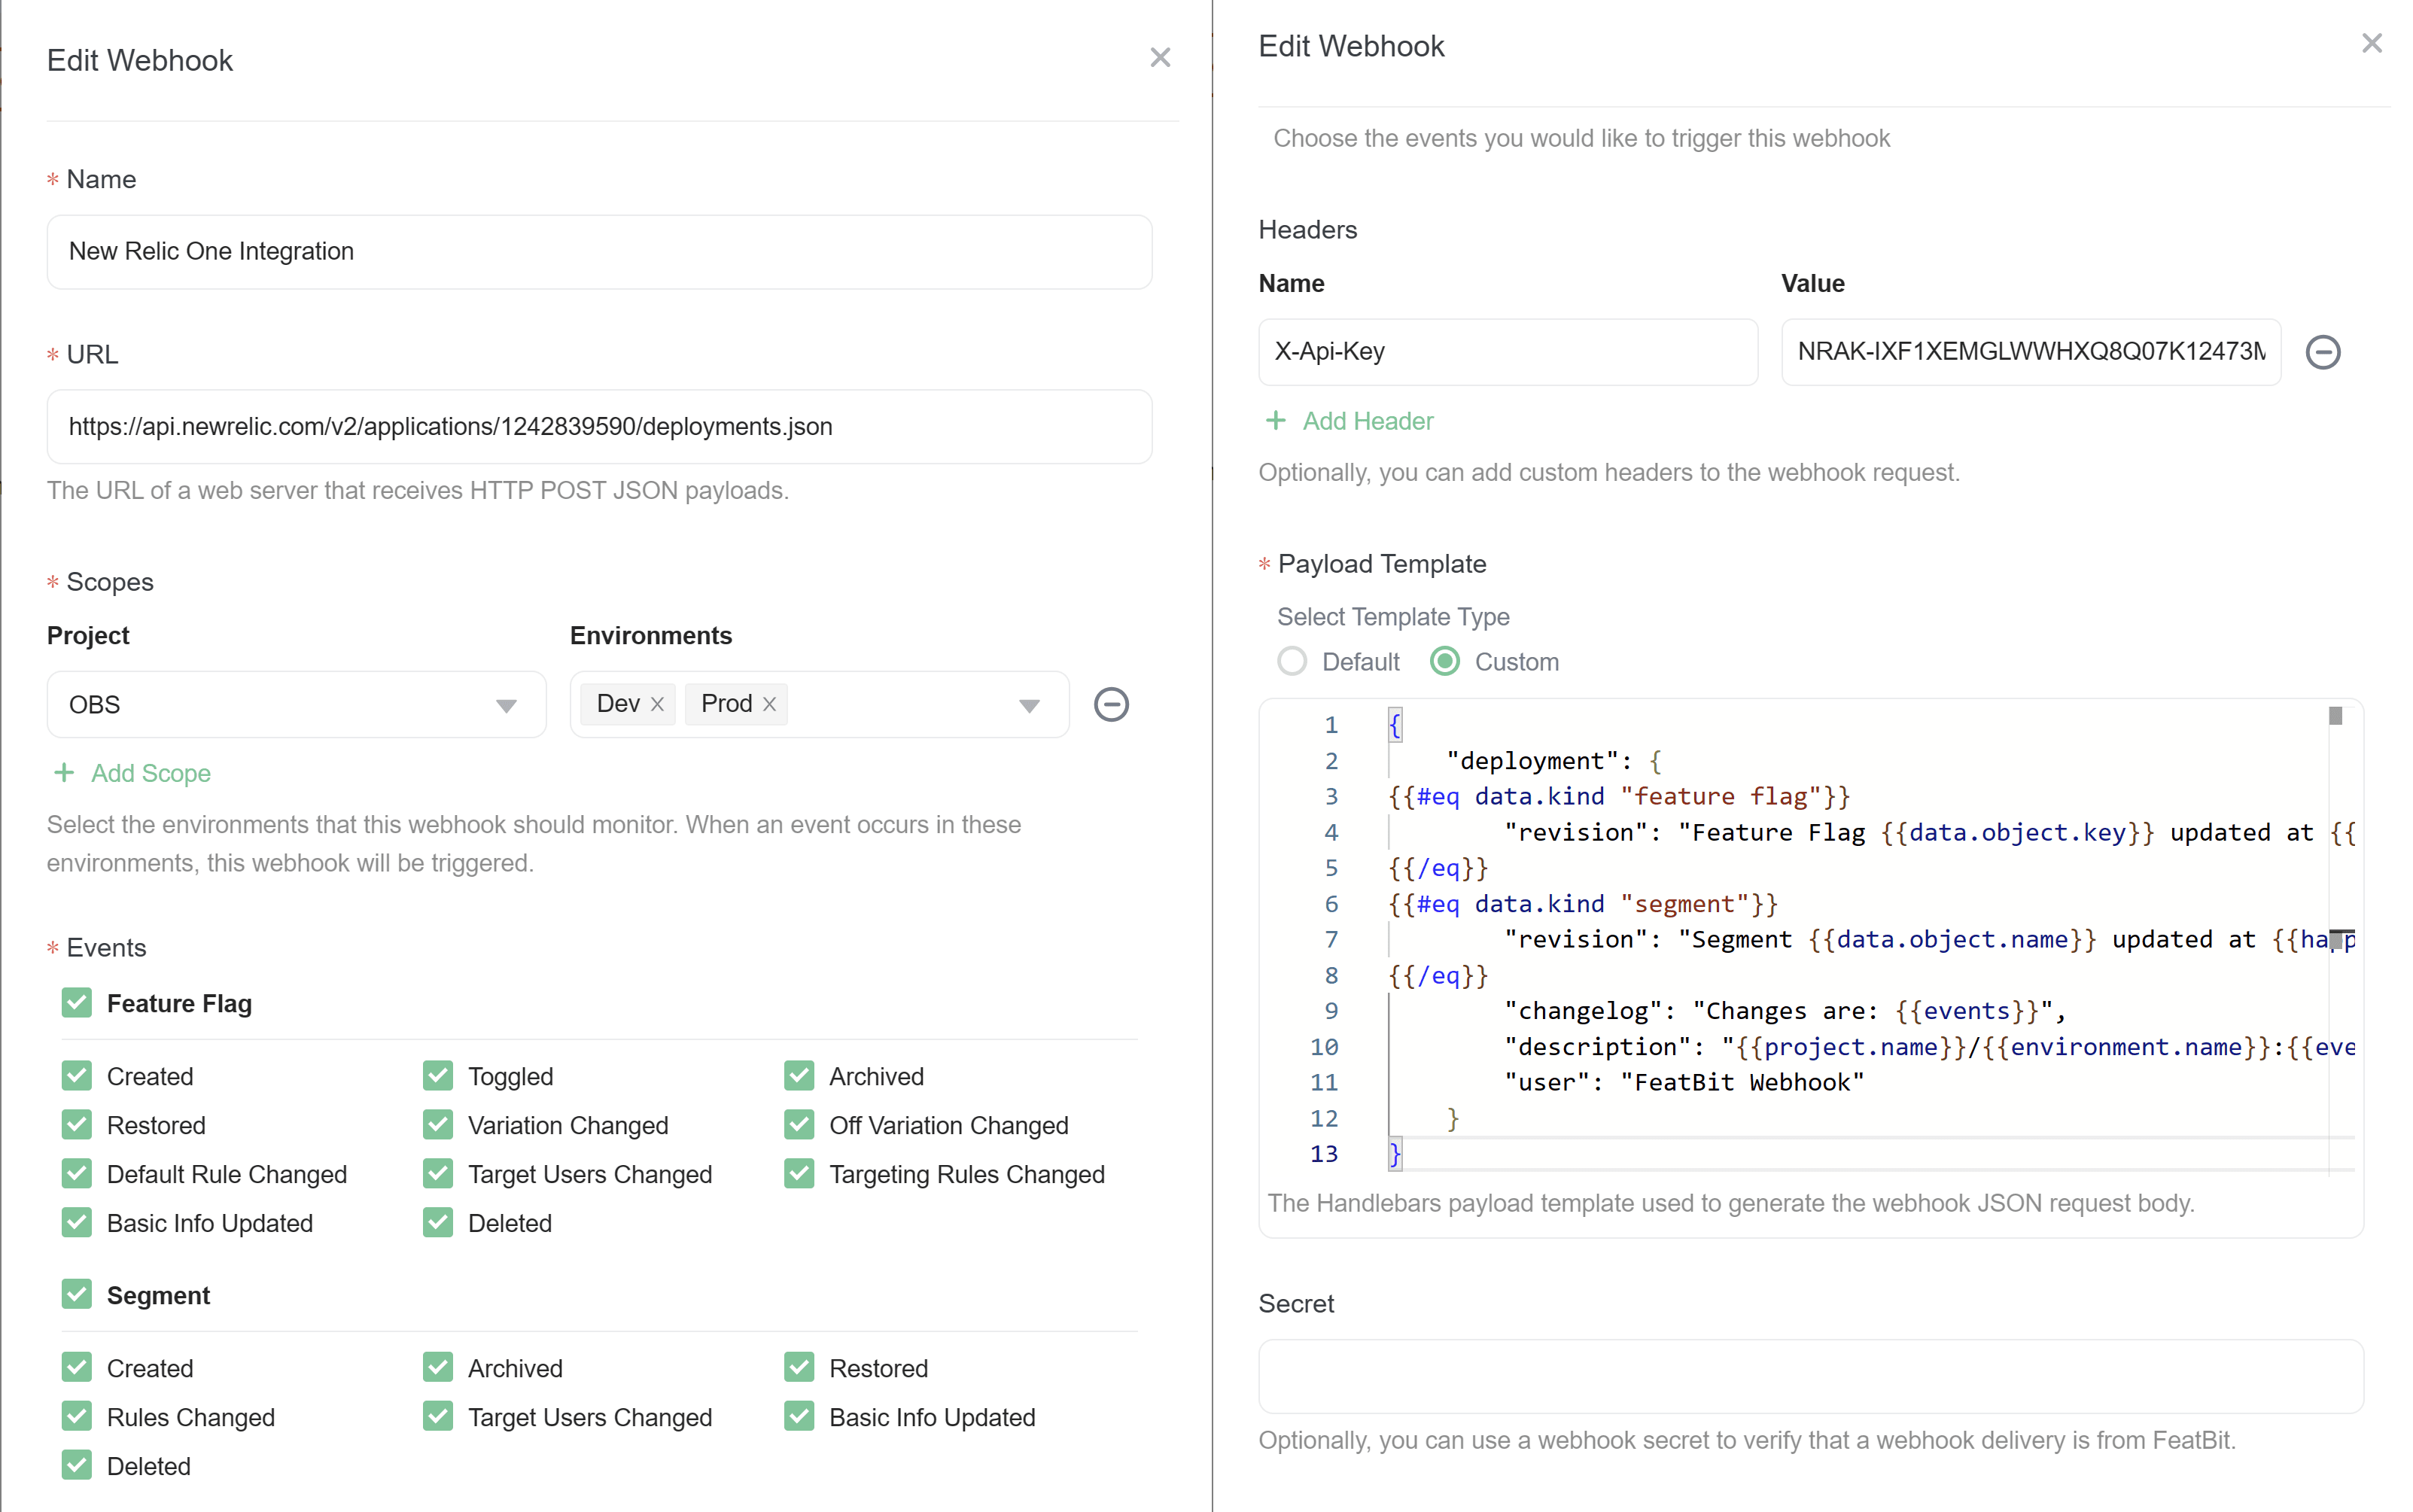2413x1512 pixels.
Task: Select the webhook Name field
Action: [599, 252]
